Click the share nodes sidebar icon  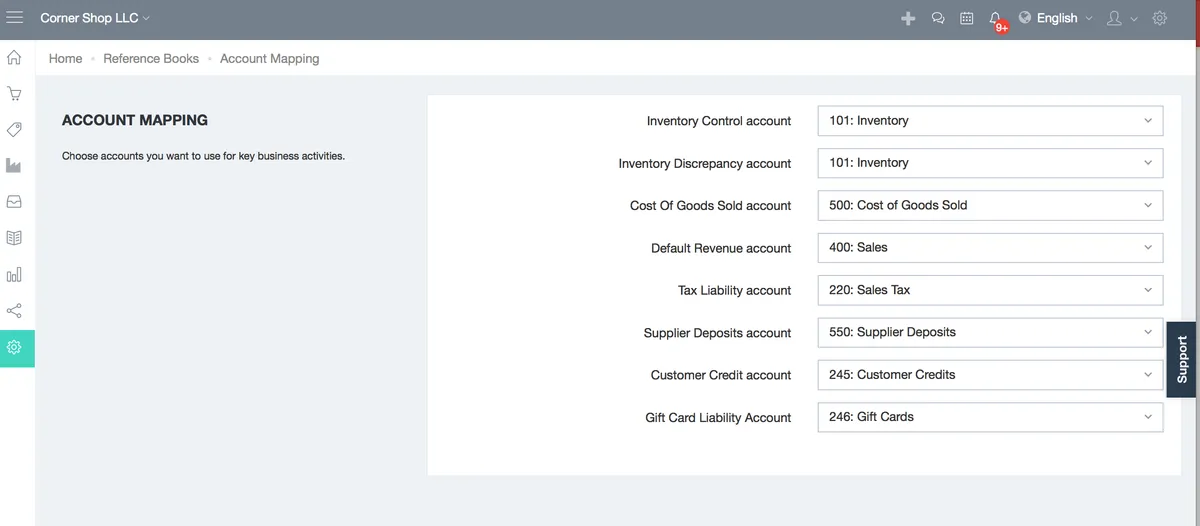click(15, 311)
